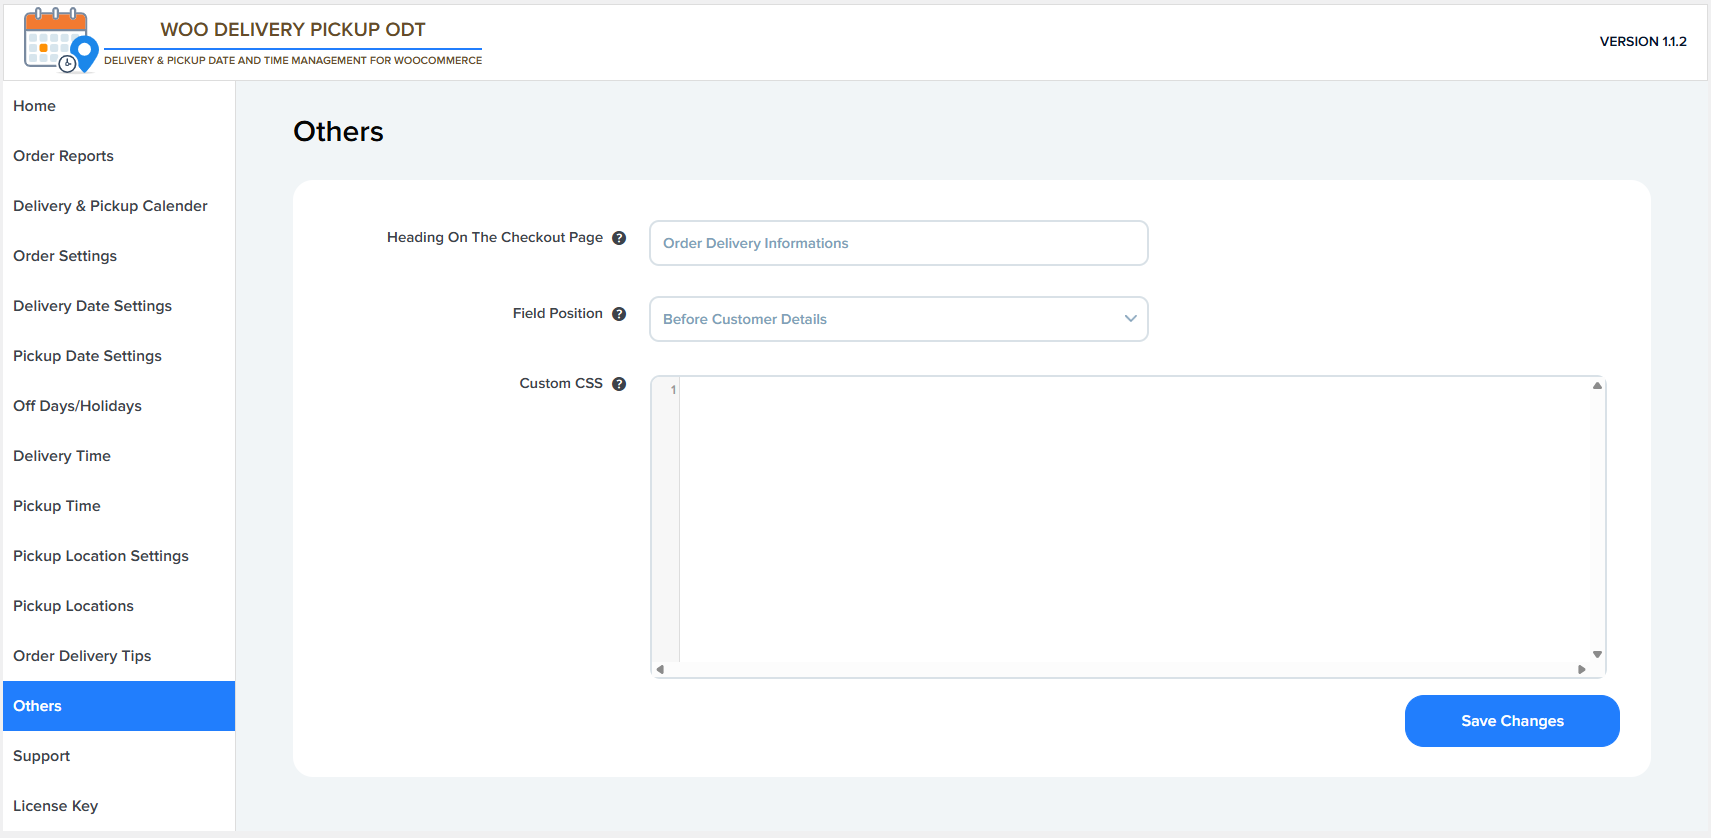Select Off Days/Holidays in the sidebar
Viewport: 1711px width, 838px height.
tap(77, 406)
